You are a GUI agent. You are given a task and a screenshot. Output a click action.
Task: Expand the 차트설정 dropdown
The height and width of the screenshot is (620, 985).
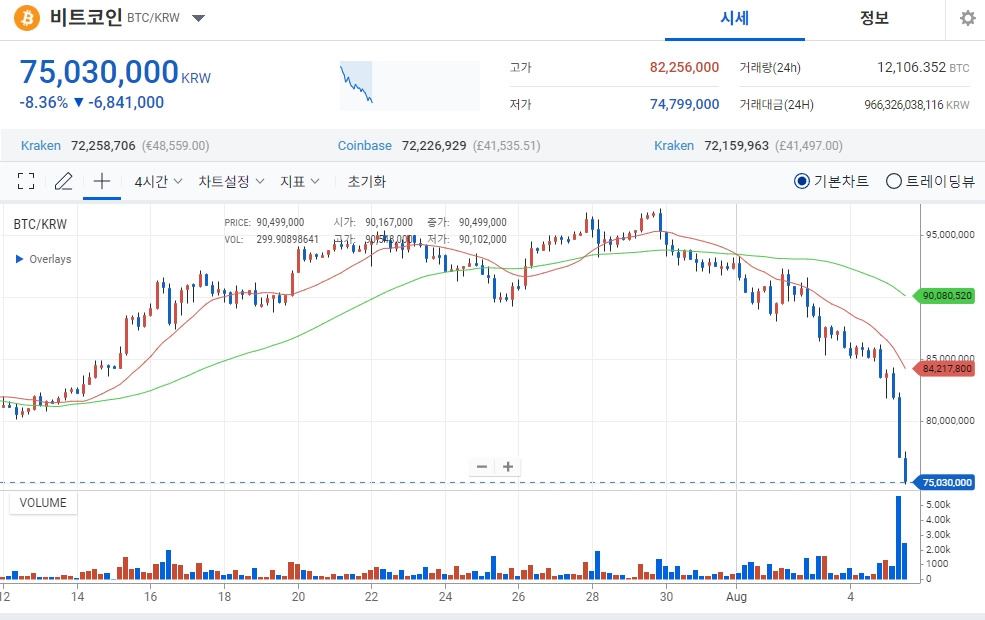[231, 182]
